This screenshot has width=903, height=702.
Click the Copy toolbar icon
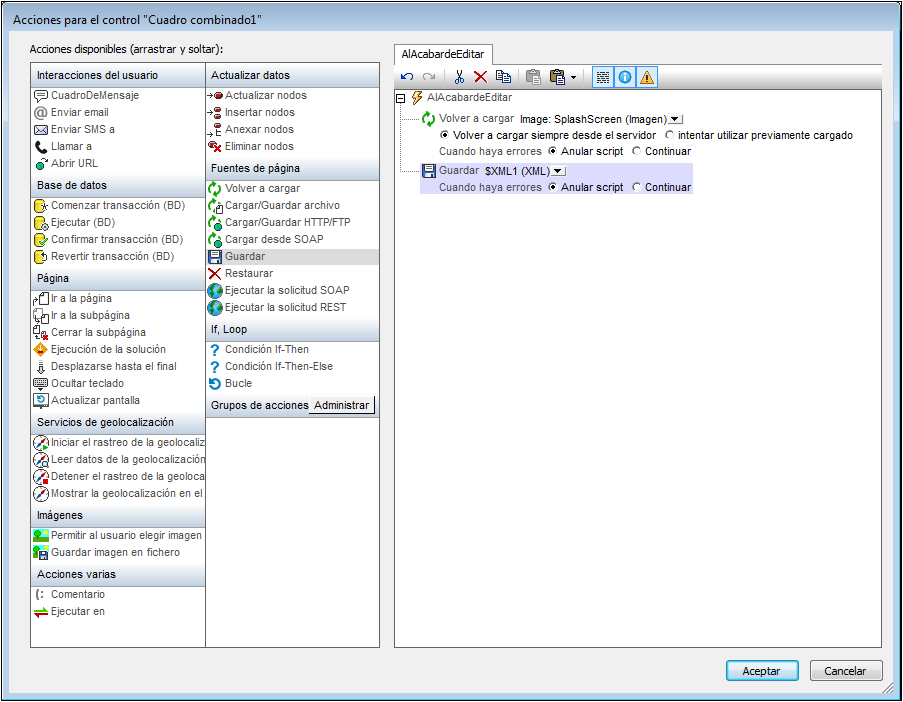503,77
